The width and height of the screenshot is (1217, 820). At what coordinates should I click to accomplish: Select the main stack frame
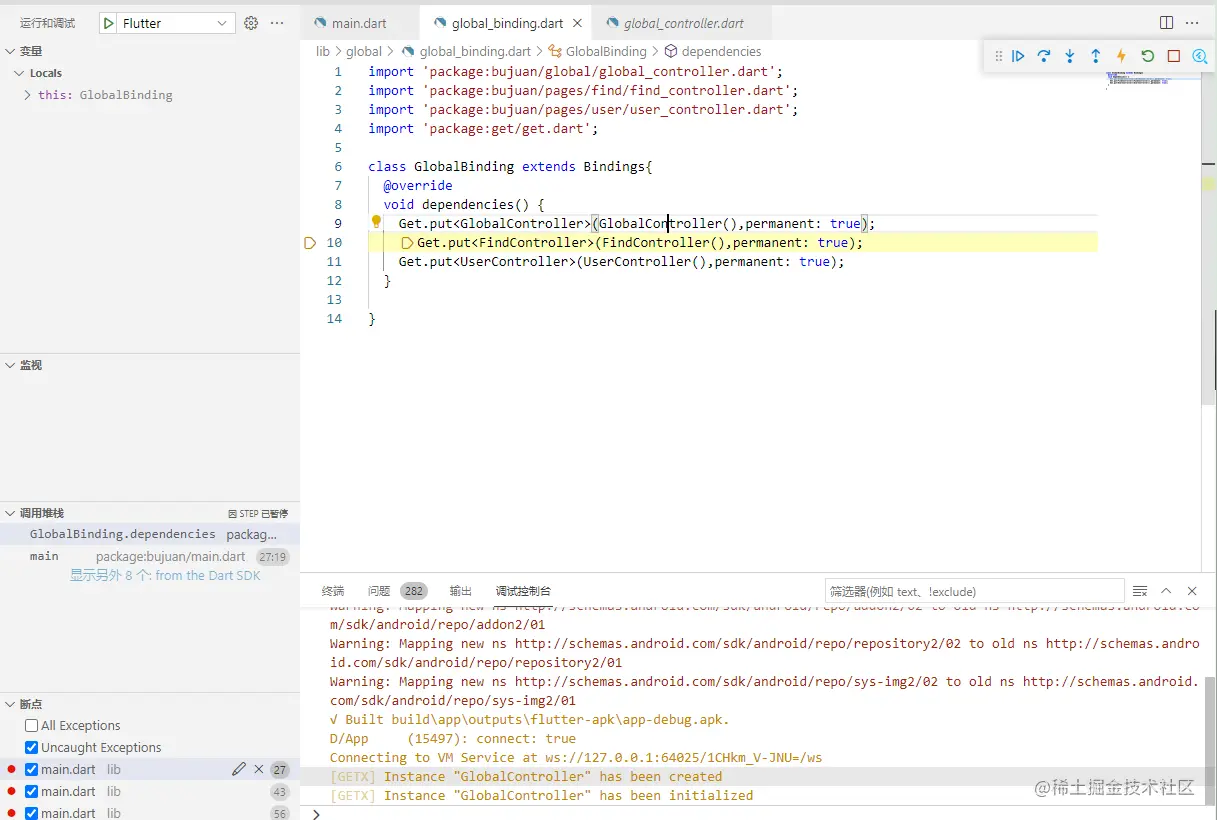[150, 556]
